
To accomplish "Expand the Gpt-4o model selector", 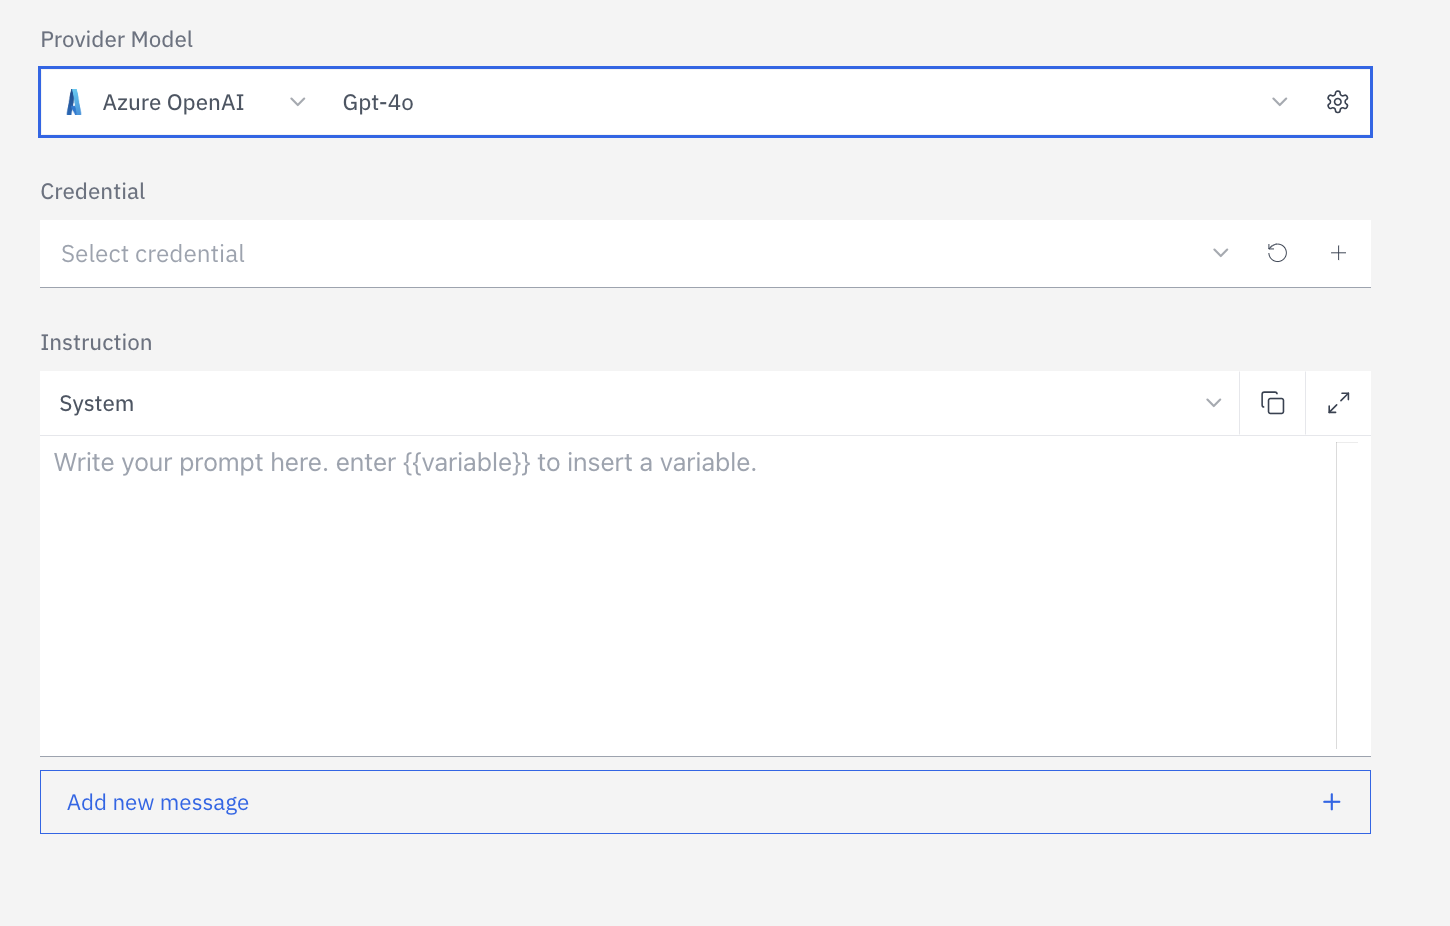I will pos(1279,101).
